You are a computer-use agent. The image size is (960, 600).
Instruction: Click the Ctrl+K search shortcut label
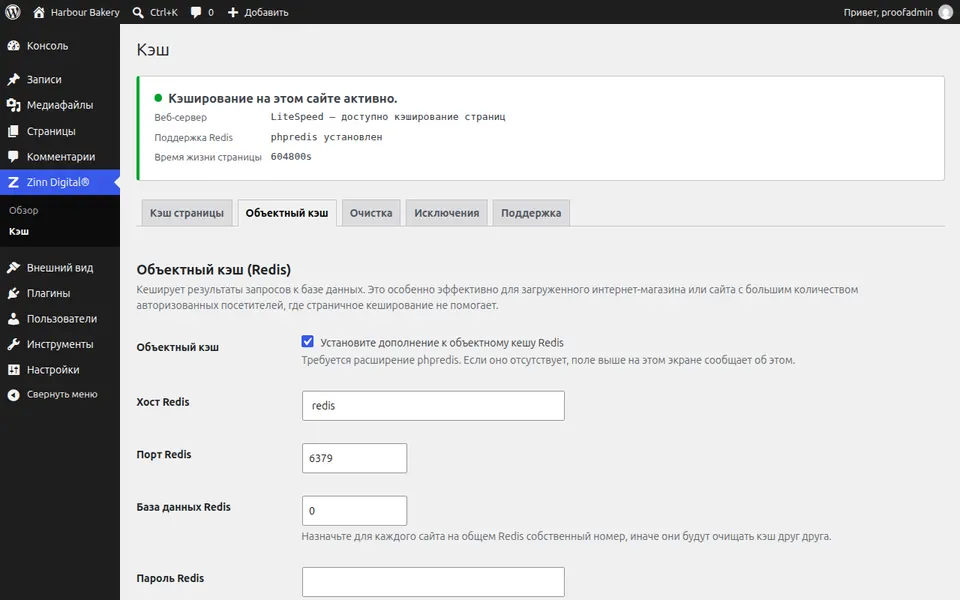163,12
